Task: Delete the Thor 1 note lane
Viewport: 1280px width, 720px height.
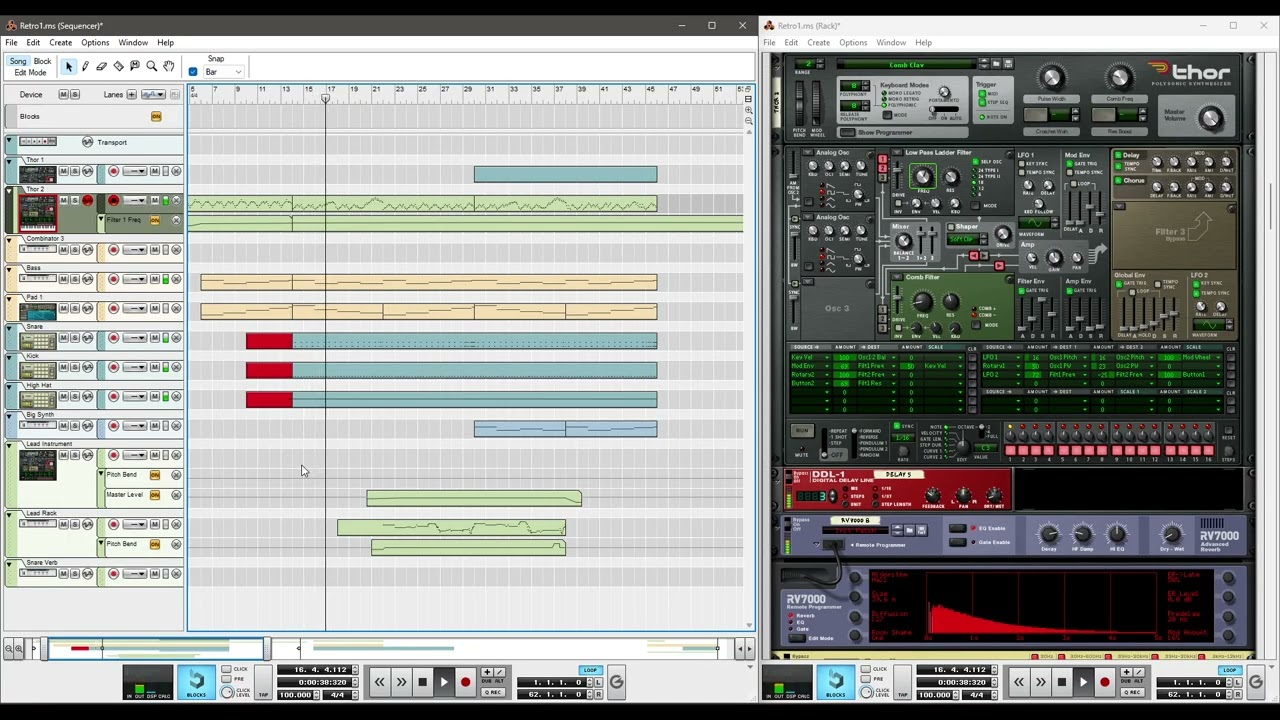Action: [x=176, y=172]
